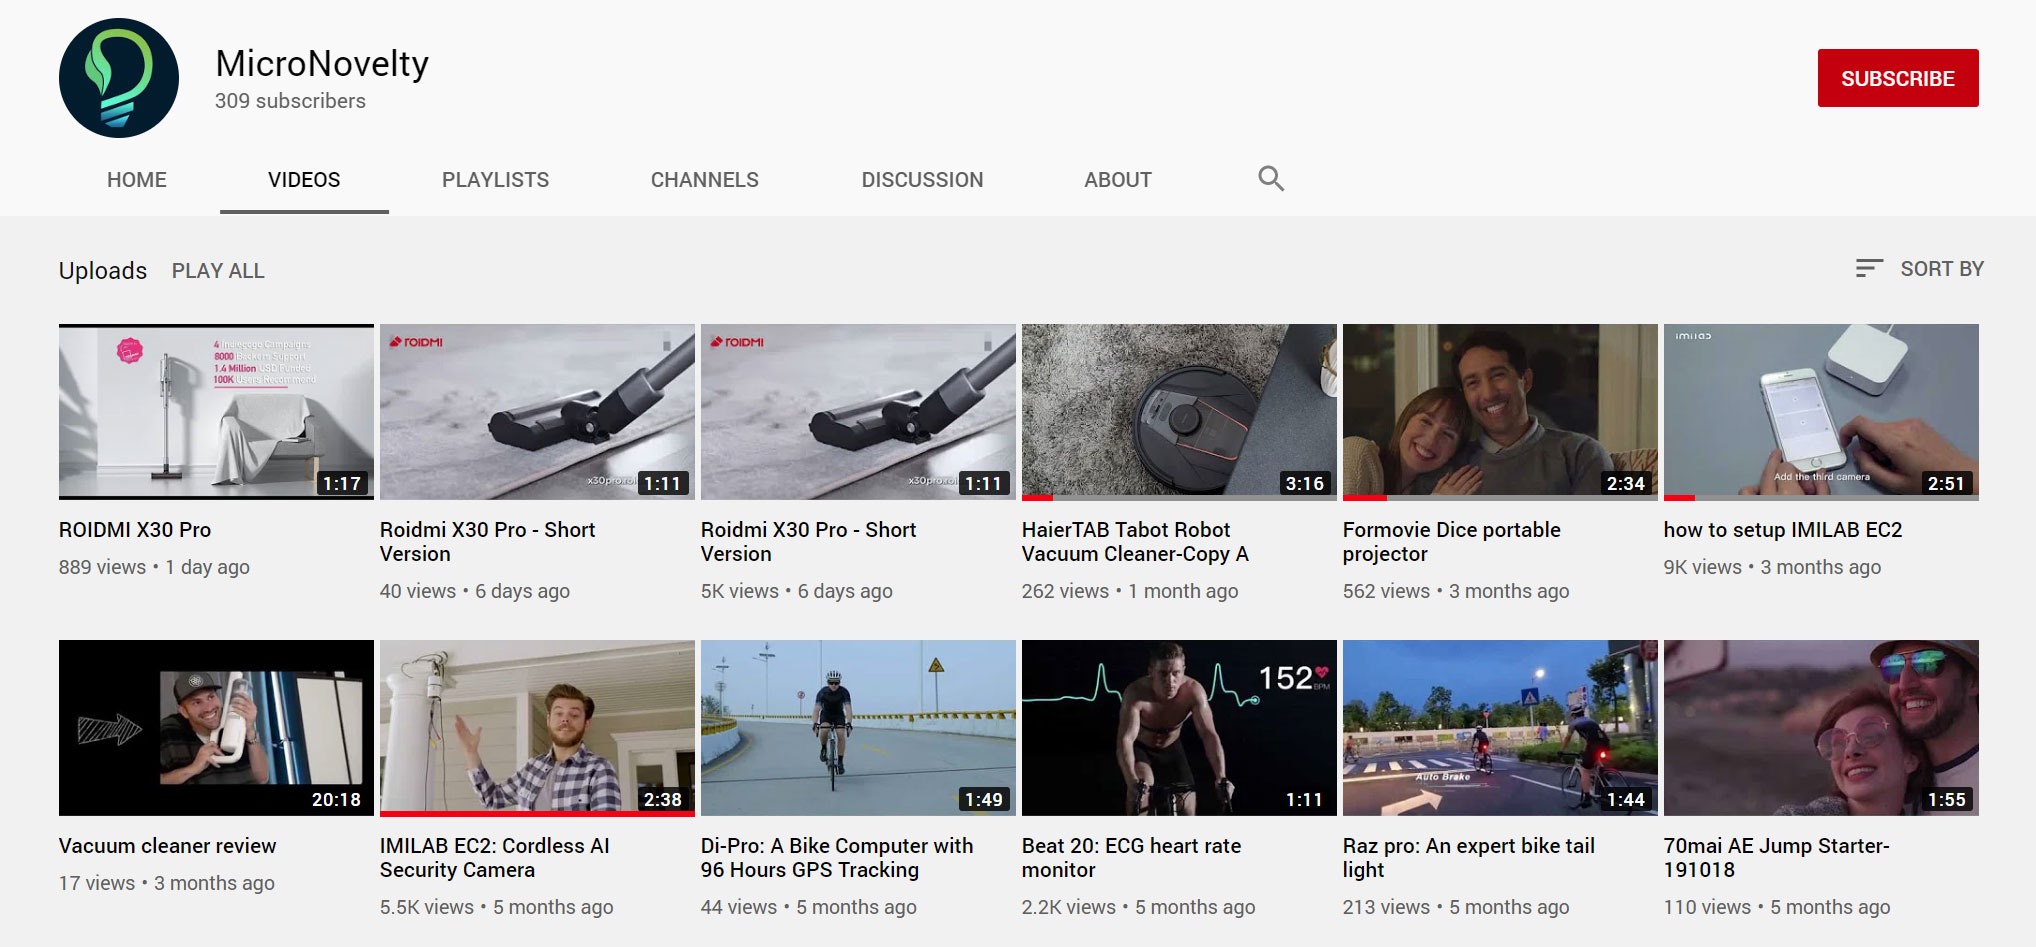The image size is (2036, 947).
Task: Click 'IMILAB EC2: Cordless AI Security Camera' title
Action: click(494, 858)
